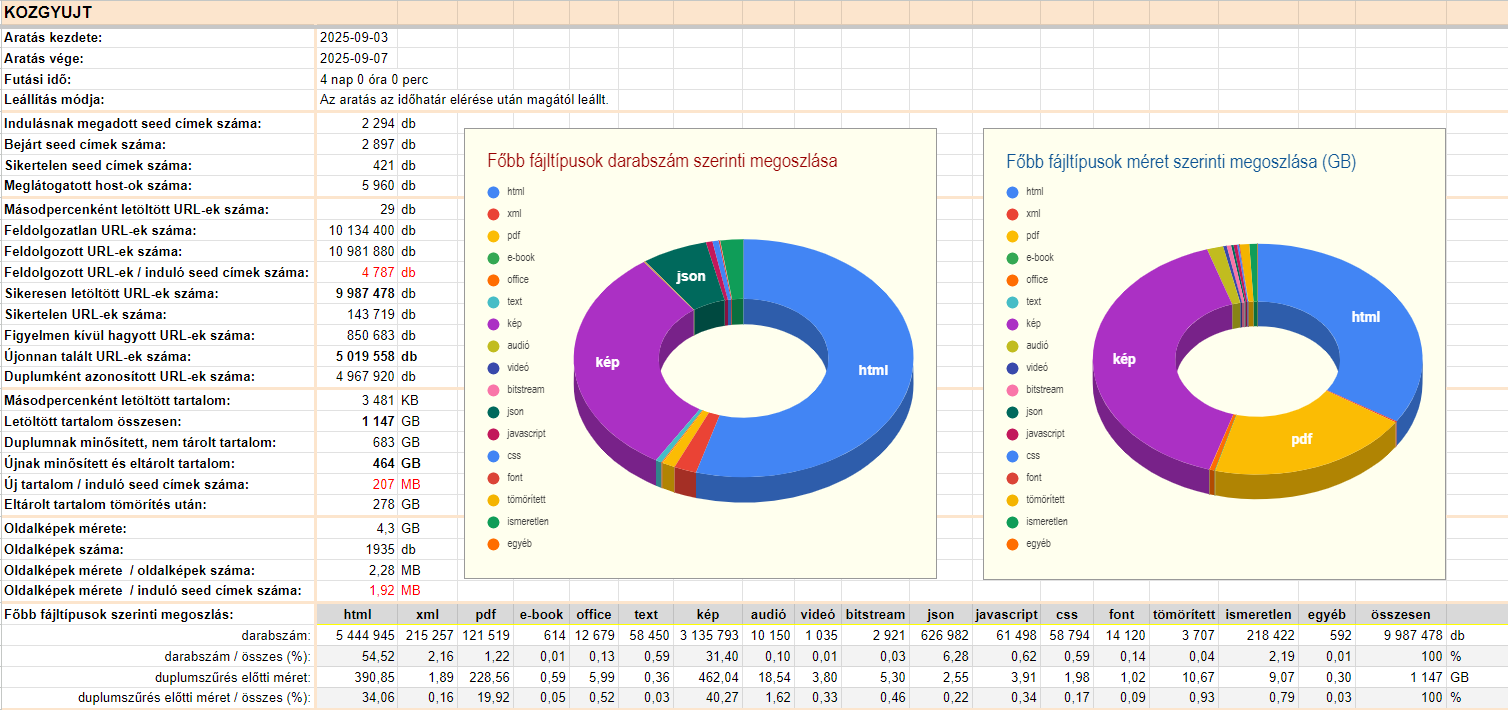Click the chart title 'Főbb fájltípusok darabszám szerinti megoszlása'
1508x710 pixels.
[x=662, y=161]
